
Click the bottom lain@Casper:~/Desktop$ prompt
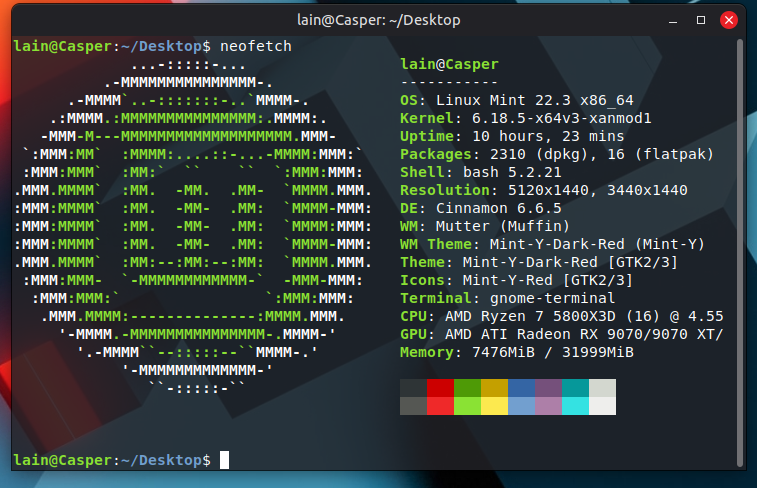point(112,460)
